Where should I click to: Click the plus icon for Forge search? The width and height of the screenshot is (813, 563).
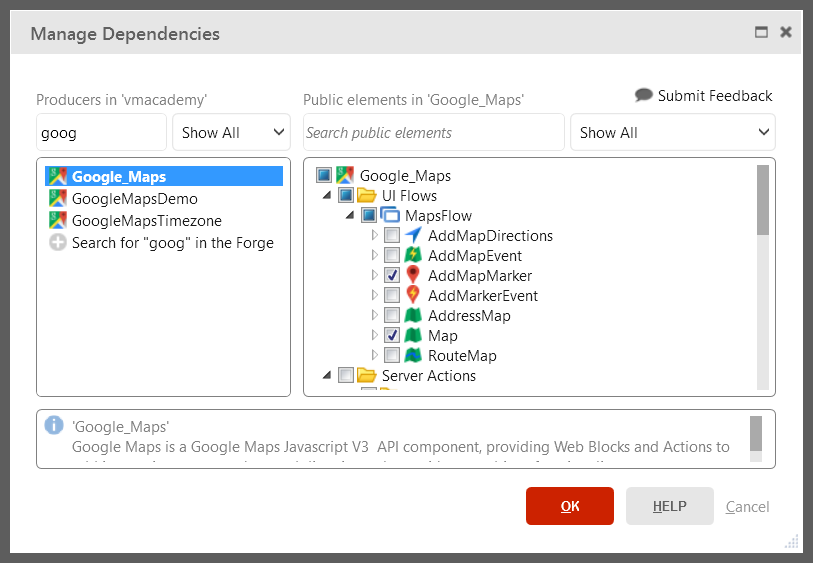pos(58,243)
